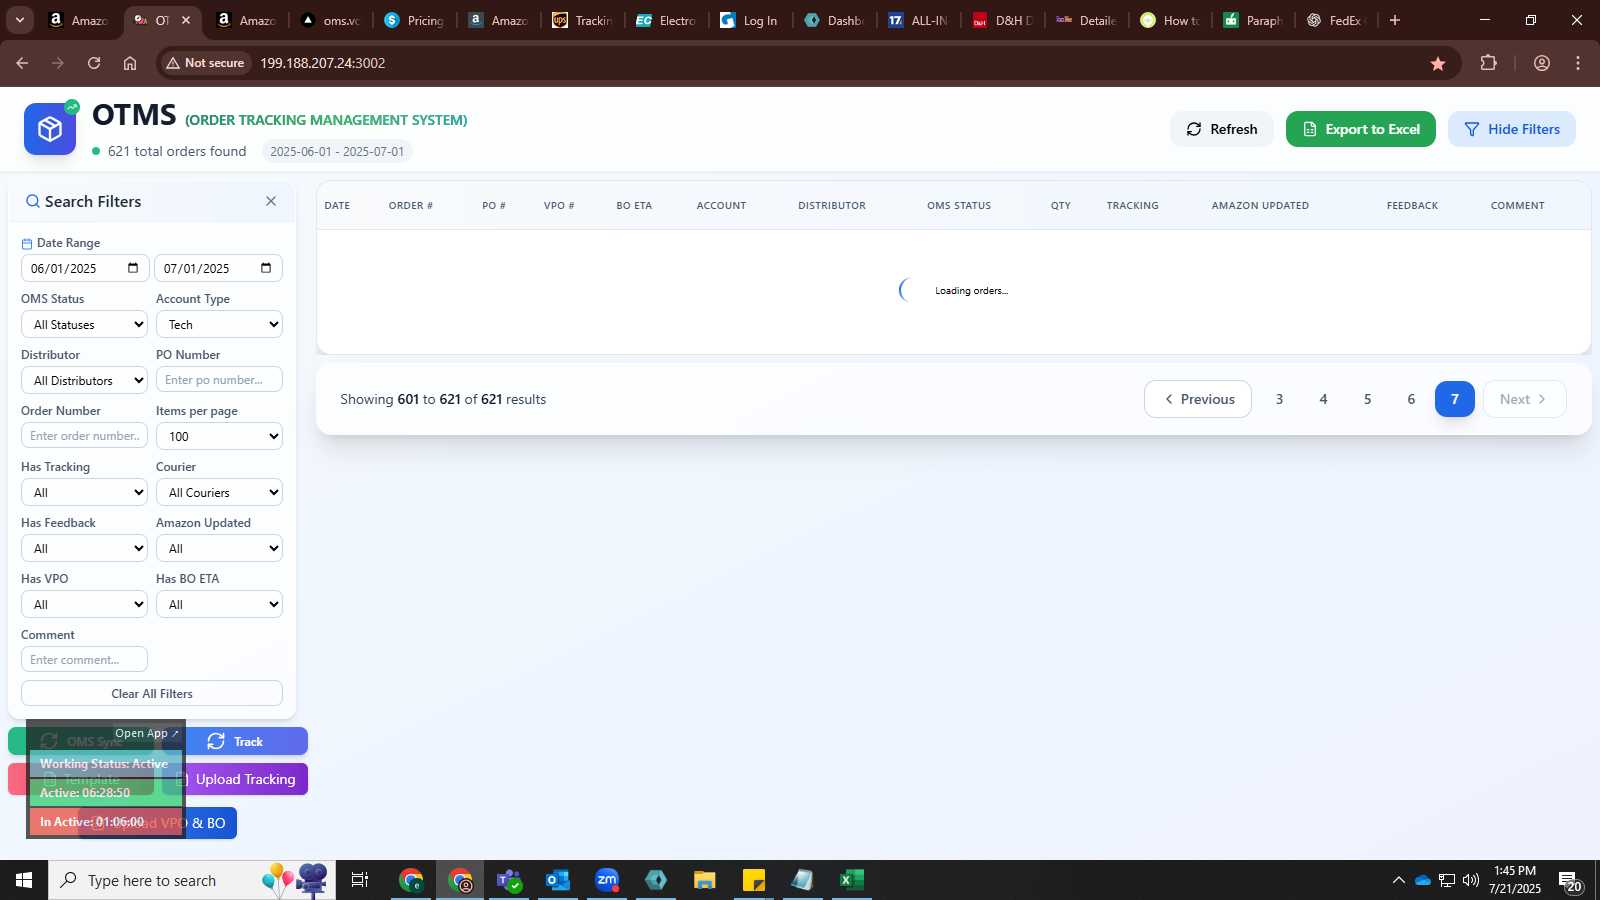The height and width of the screenshot is (900, 1600).
Task: Open the Has VPO dropdown
Action: 84,604
